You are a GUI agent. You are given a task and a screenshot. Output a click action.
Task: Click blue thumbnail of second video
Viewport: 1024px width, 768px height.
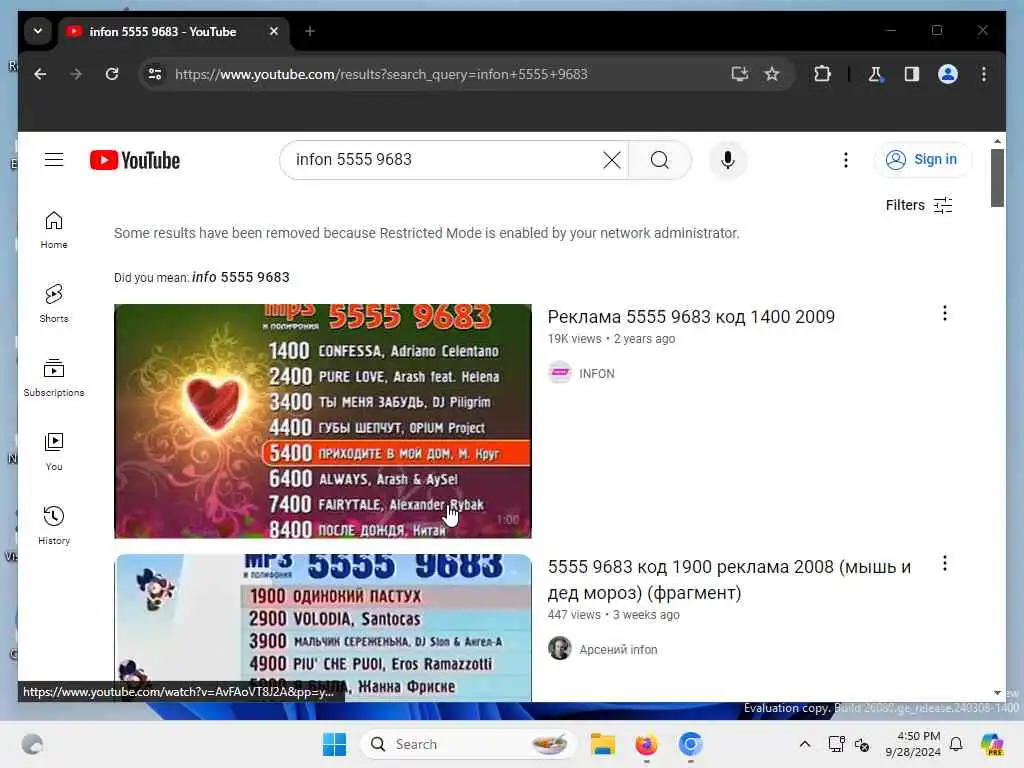pos(323,628)
